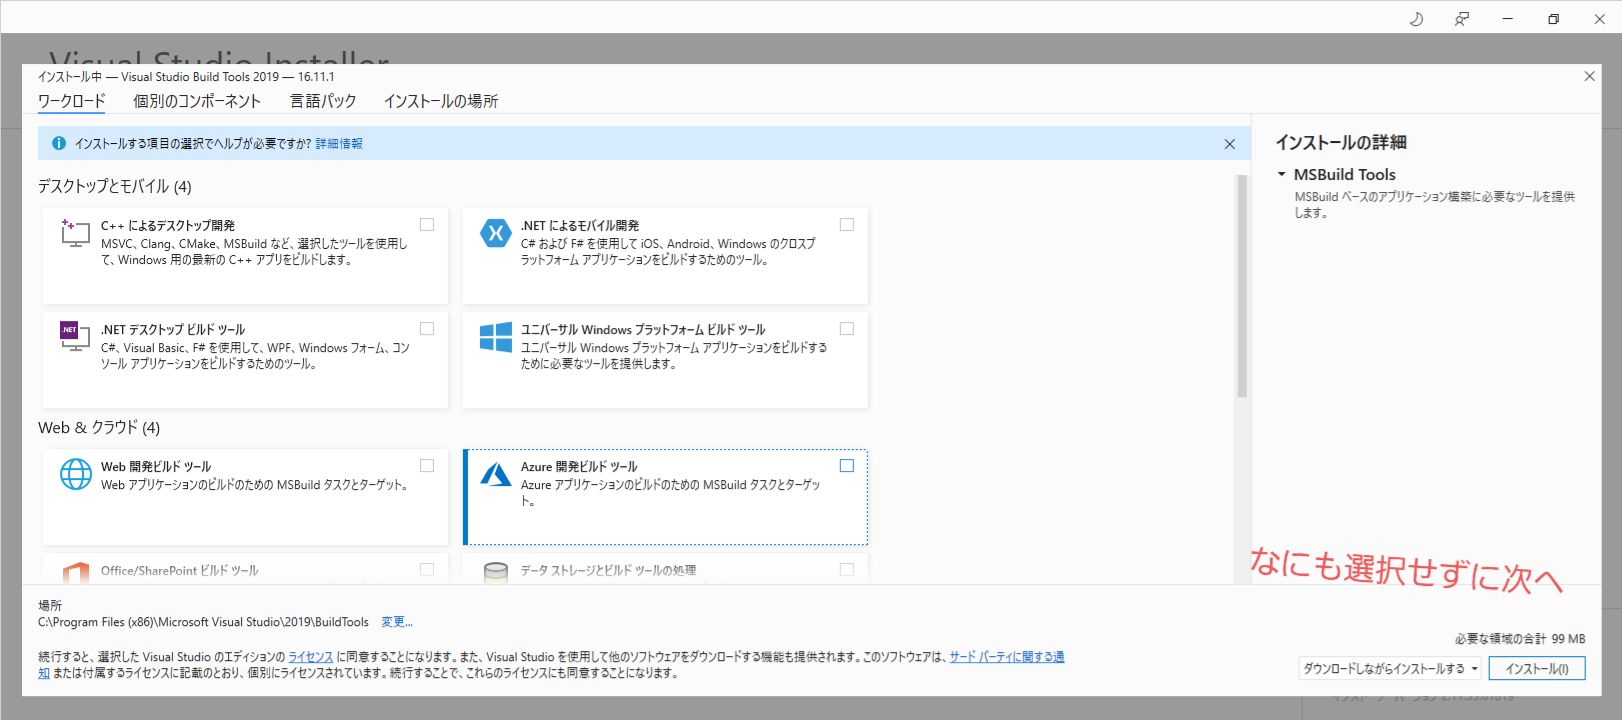1622x720 pixels.
Task: Open the feedback icon in title bar
Action: tap(1462, 19)
